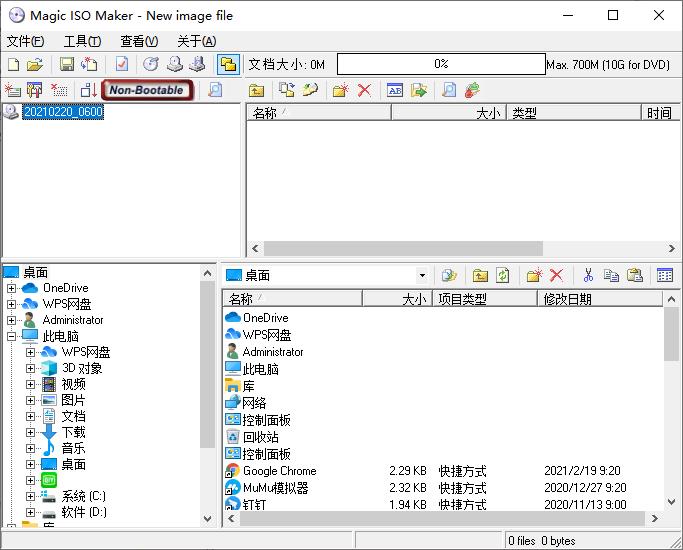Click the extract files green arrow icon
The height and width of the screenshot is (550, 683).
(x=419, y=90)
